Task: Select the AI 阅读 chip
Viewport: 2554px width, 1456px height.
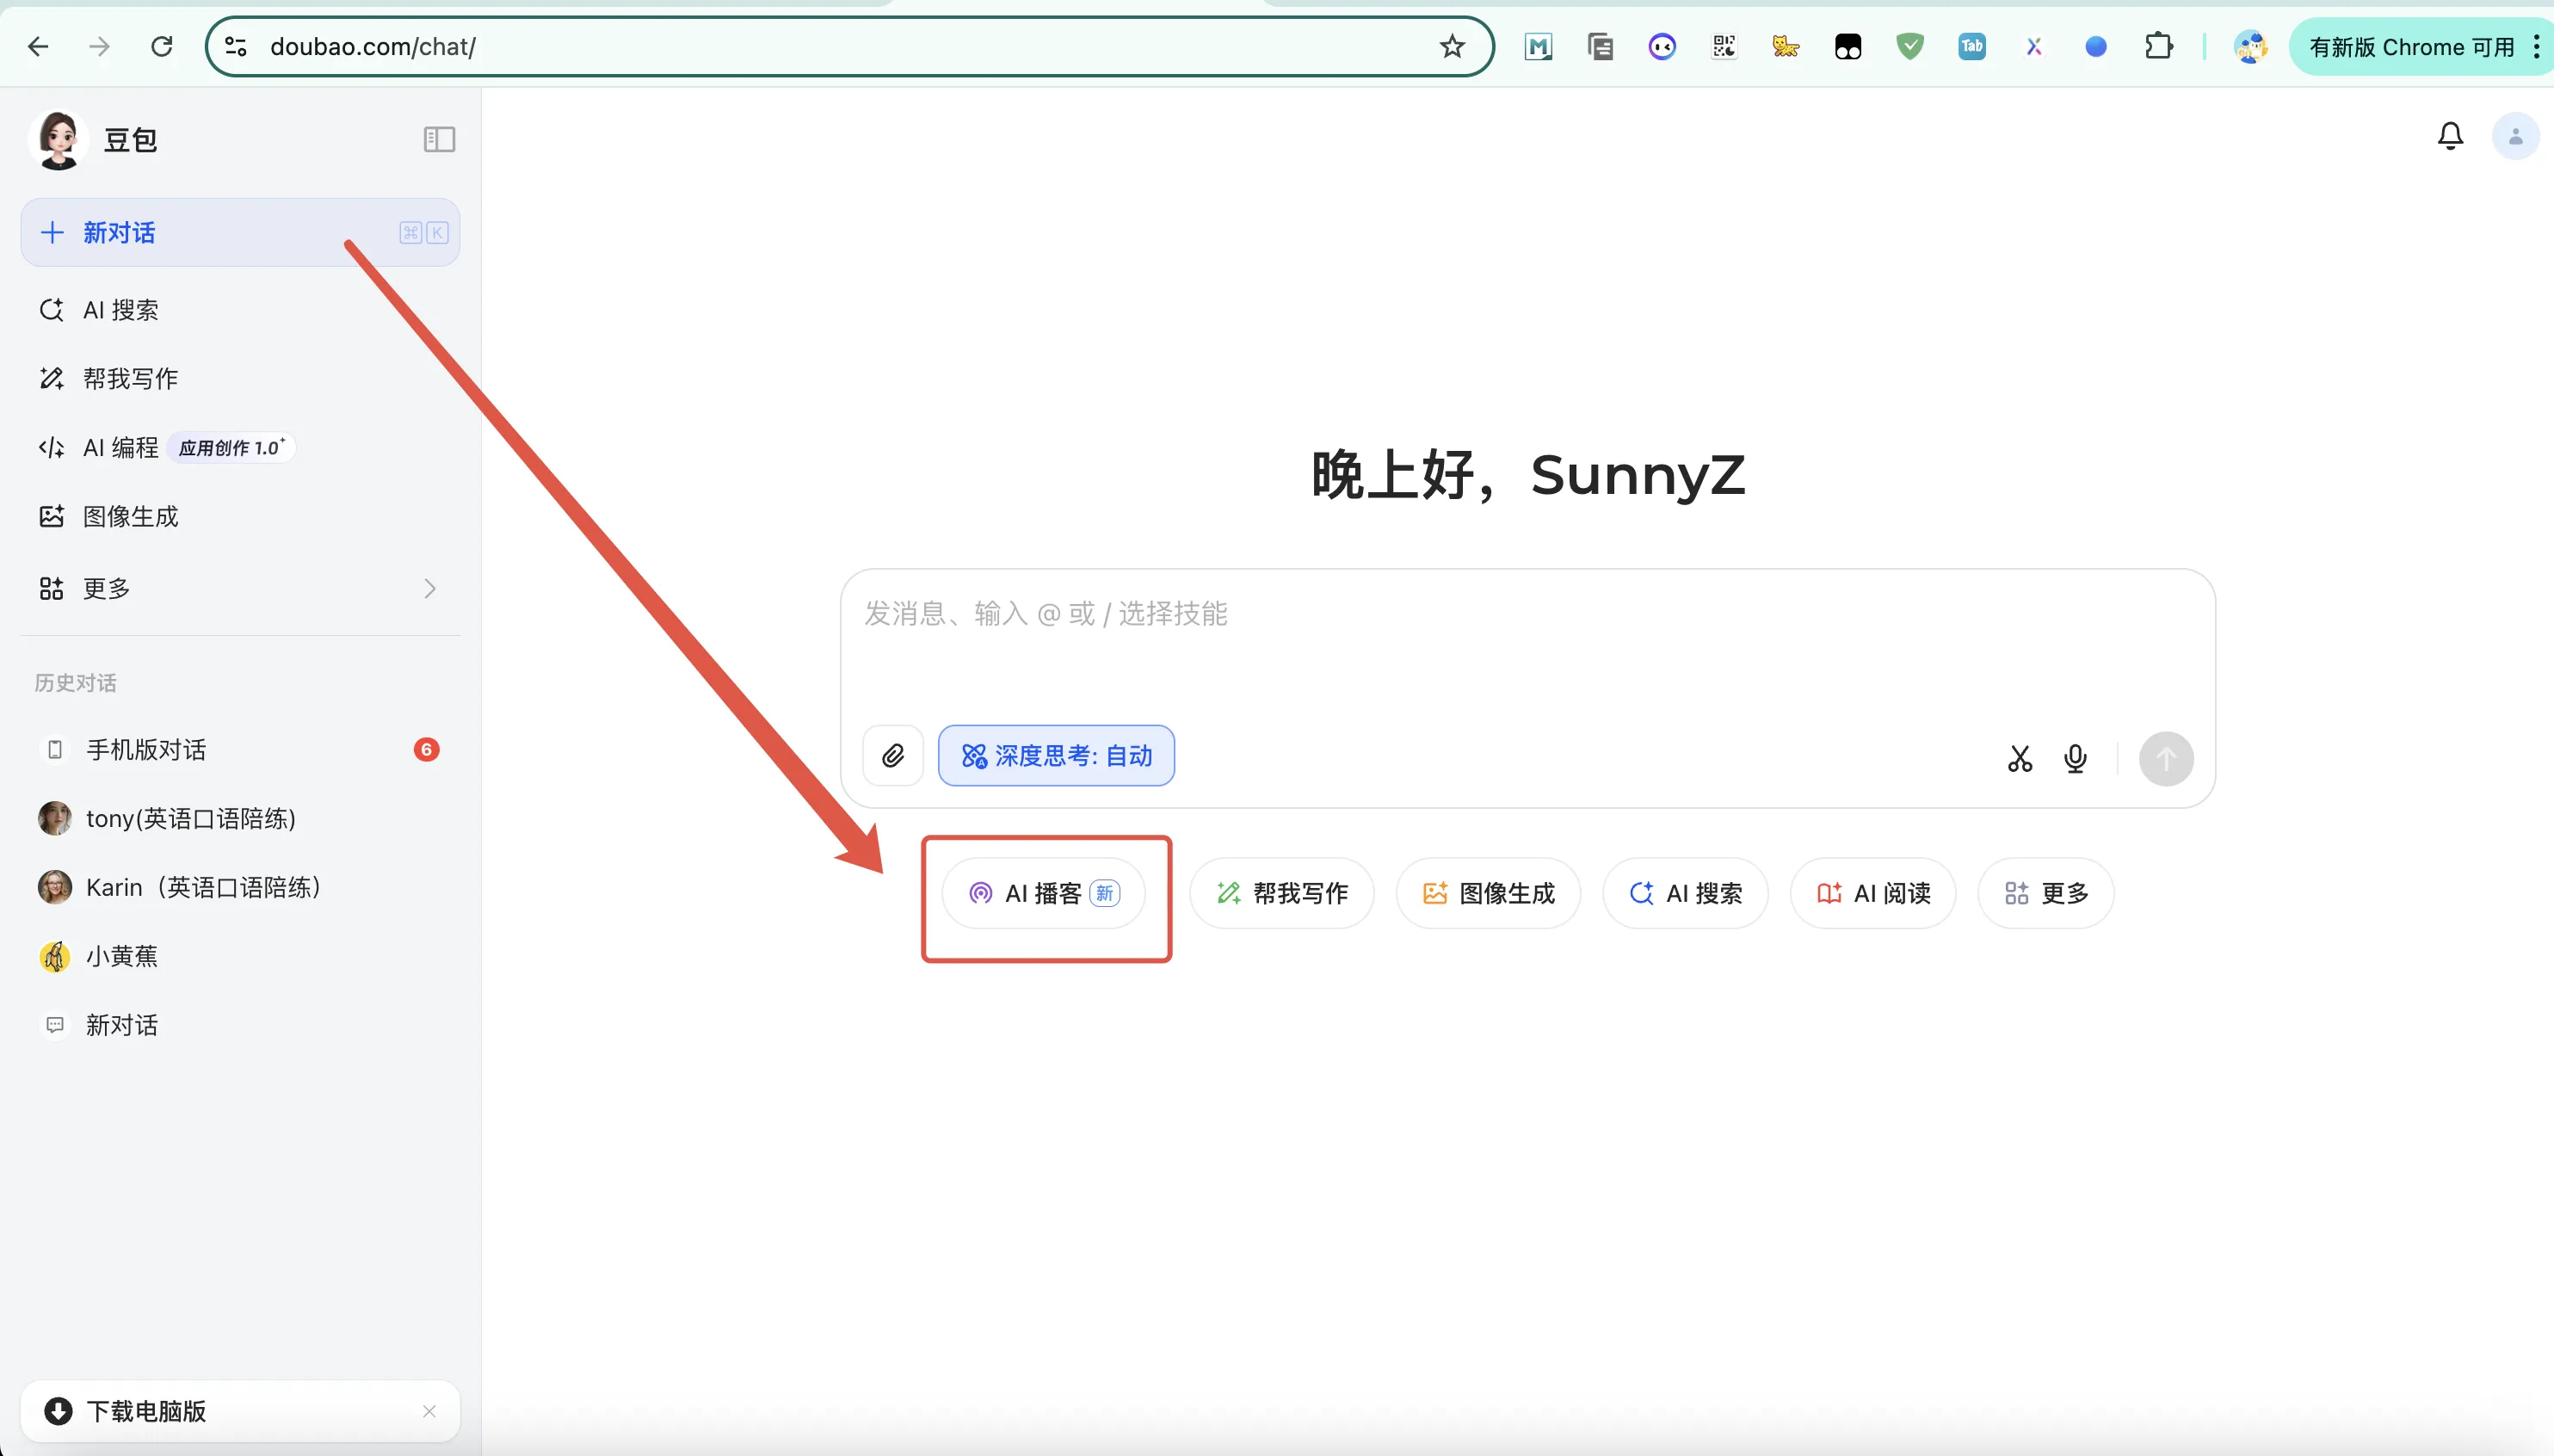Action: click(x=1873, y=893)
